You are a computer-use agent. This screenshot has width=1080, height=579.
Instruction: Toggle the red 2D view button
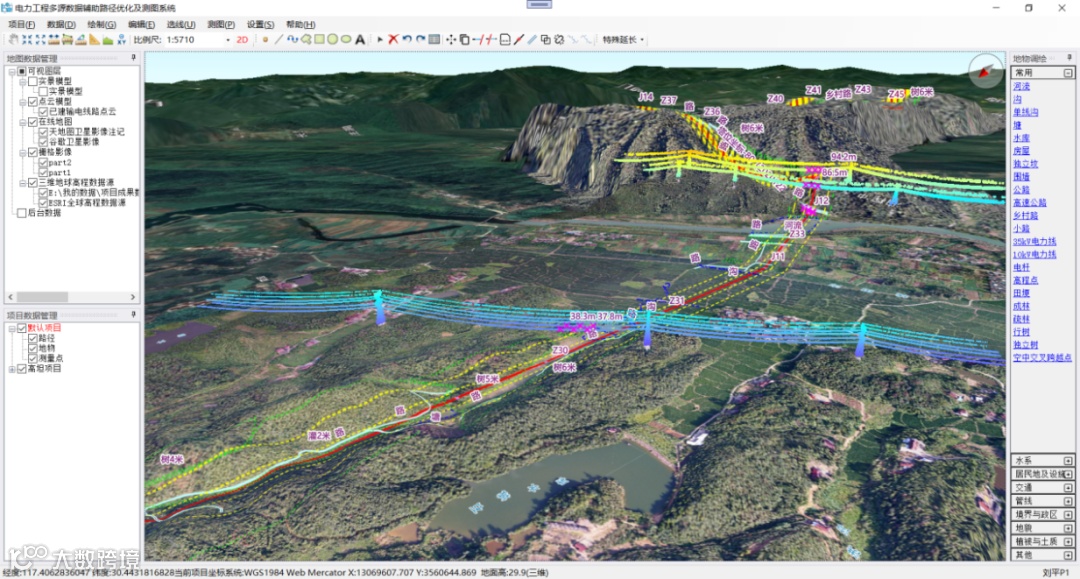[x=242, y=40]
